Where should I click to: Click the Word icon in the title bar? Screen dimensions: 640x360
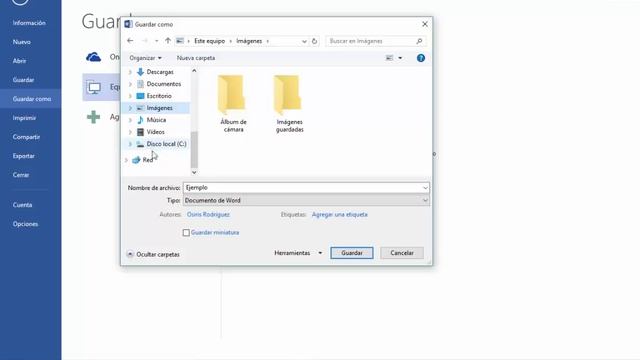(128, 24)
